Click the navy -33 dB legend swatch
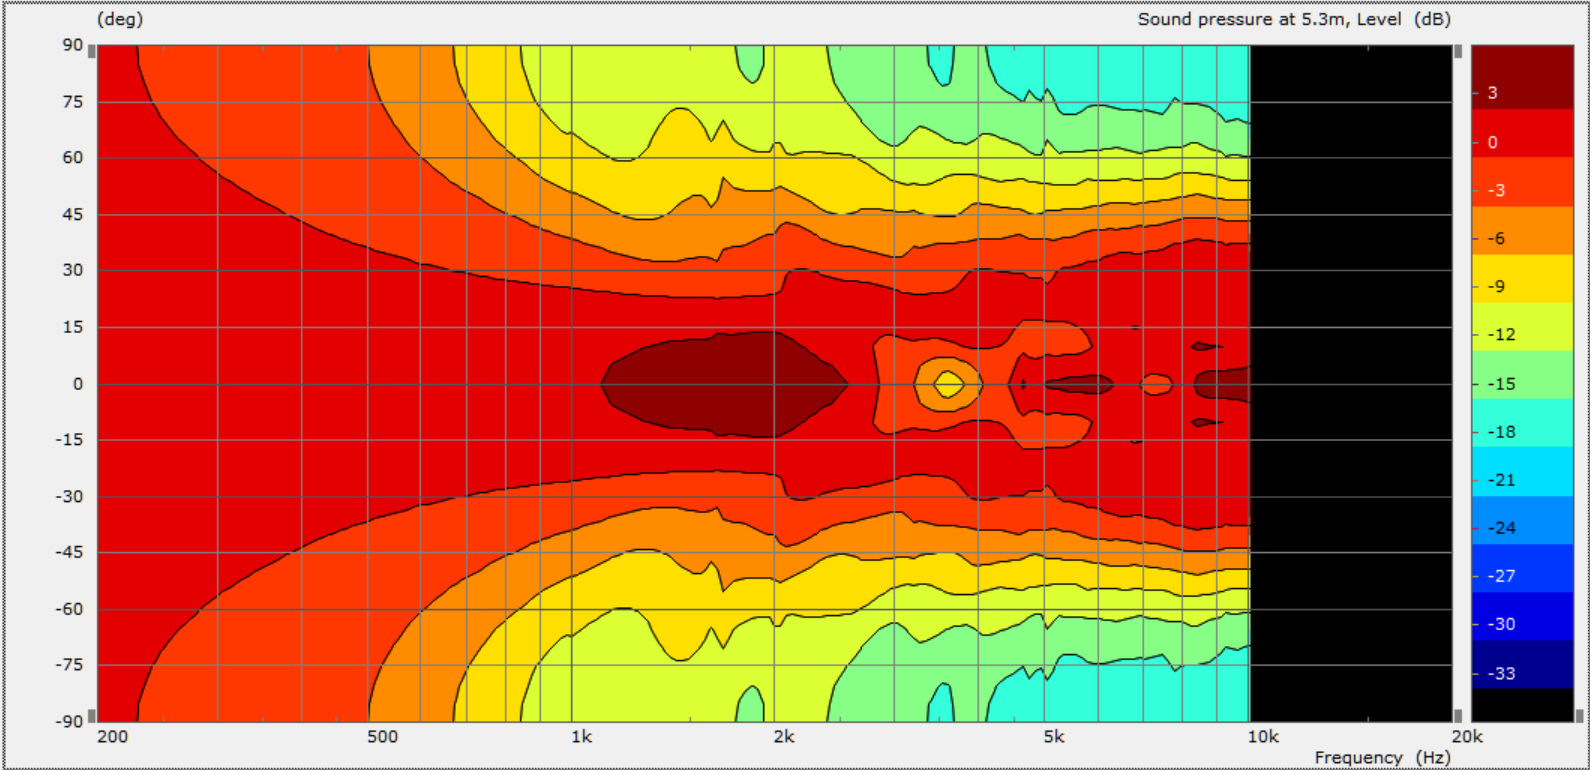Image resolution: width=1590 pixels, height=770 pixels. coord(1522,664)
